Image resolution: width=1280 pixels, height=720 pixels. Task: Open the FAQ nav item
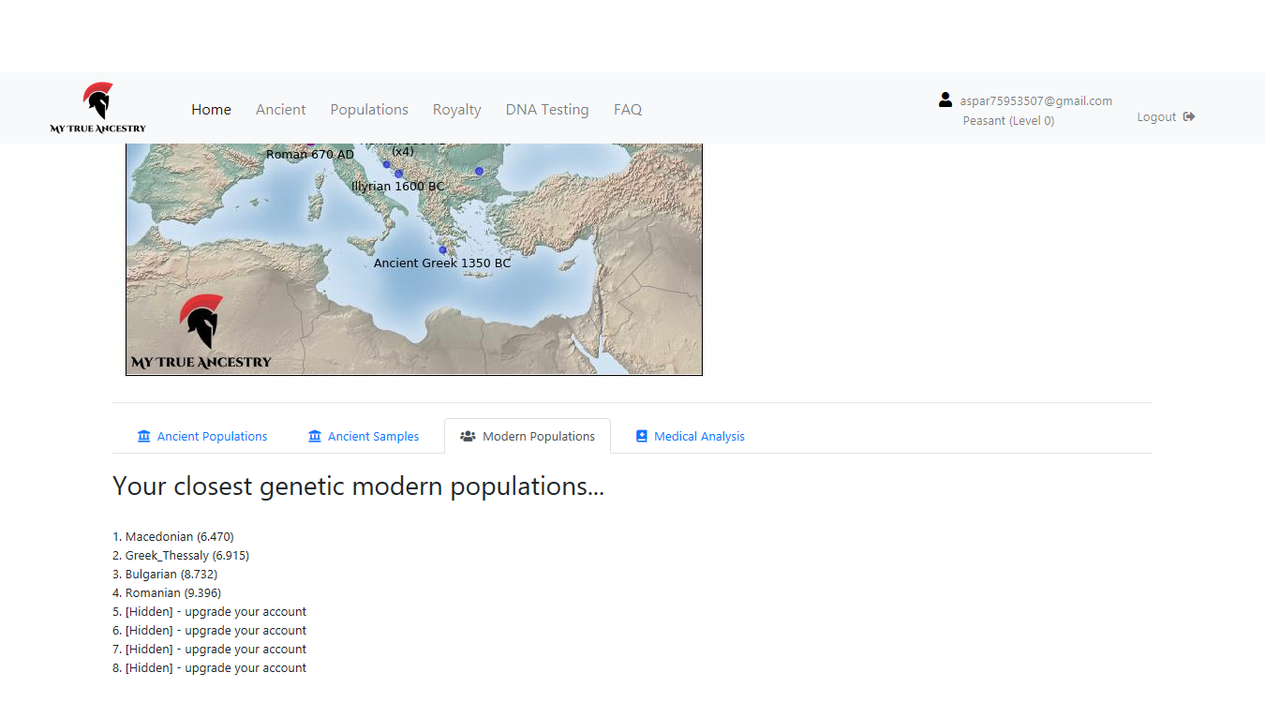point(628,109)
